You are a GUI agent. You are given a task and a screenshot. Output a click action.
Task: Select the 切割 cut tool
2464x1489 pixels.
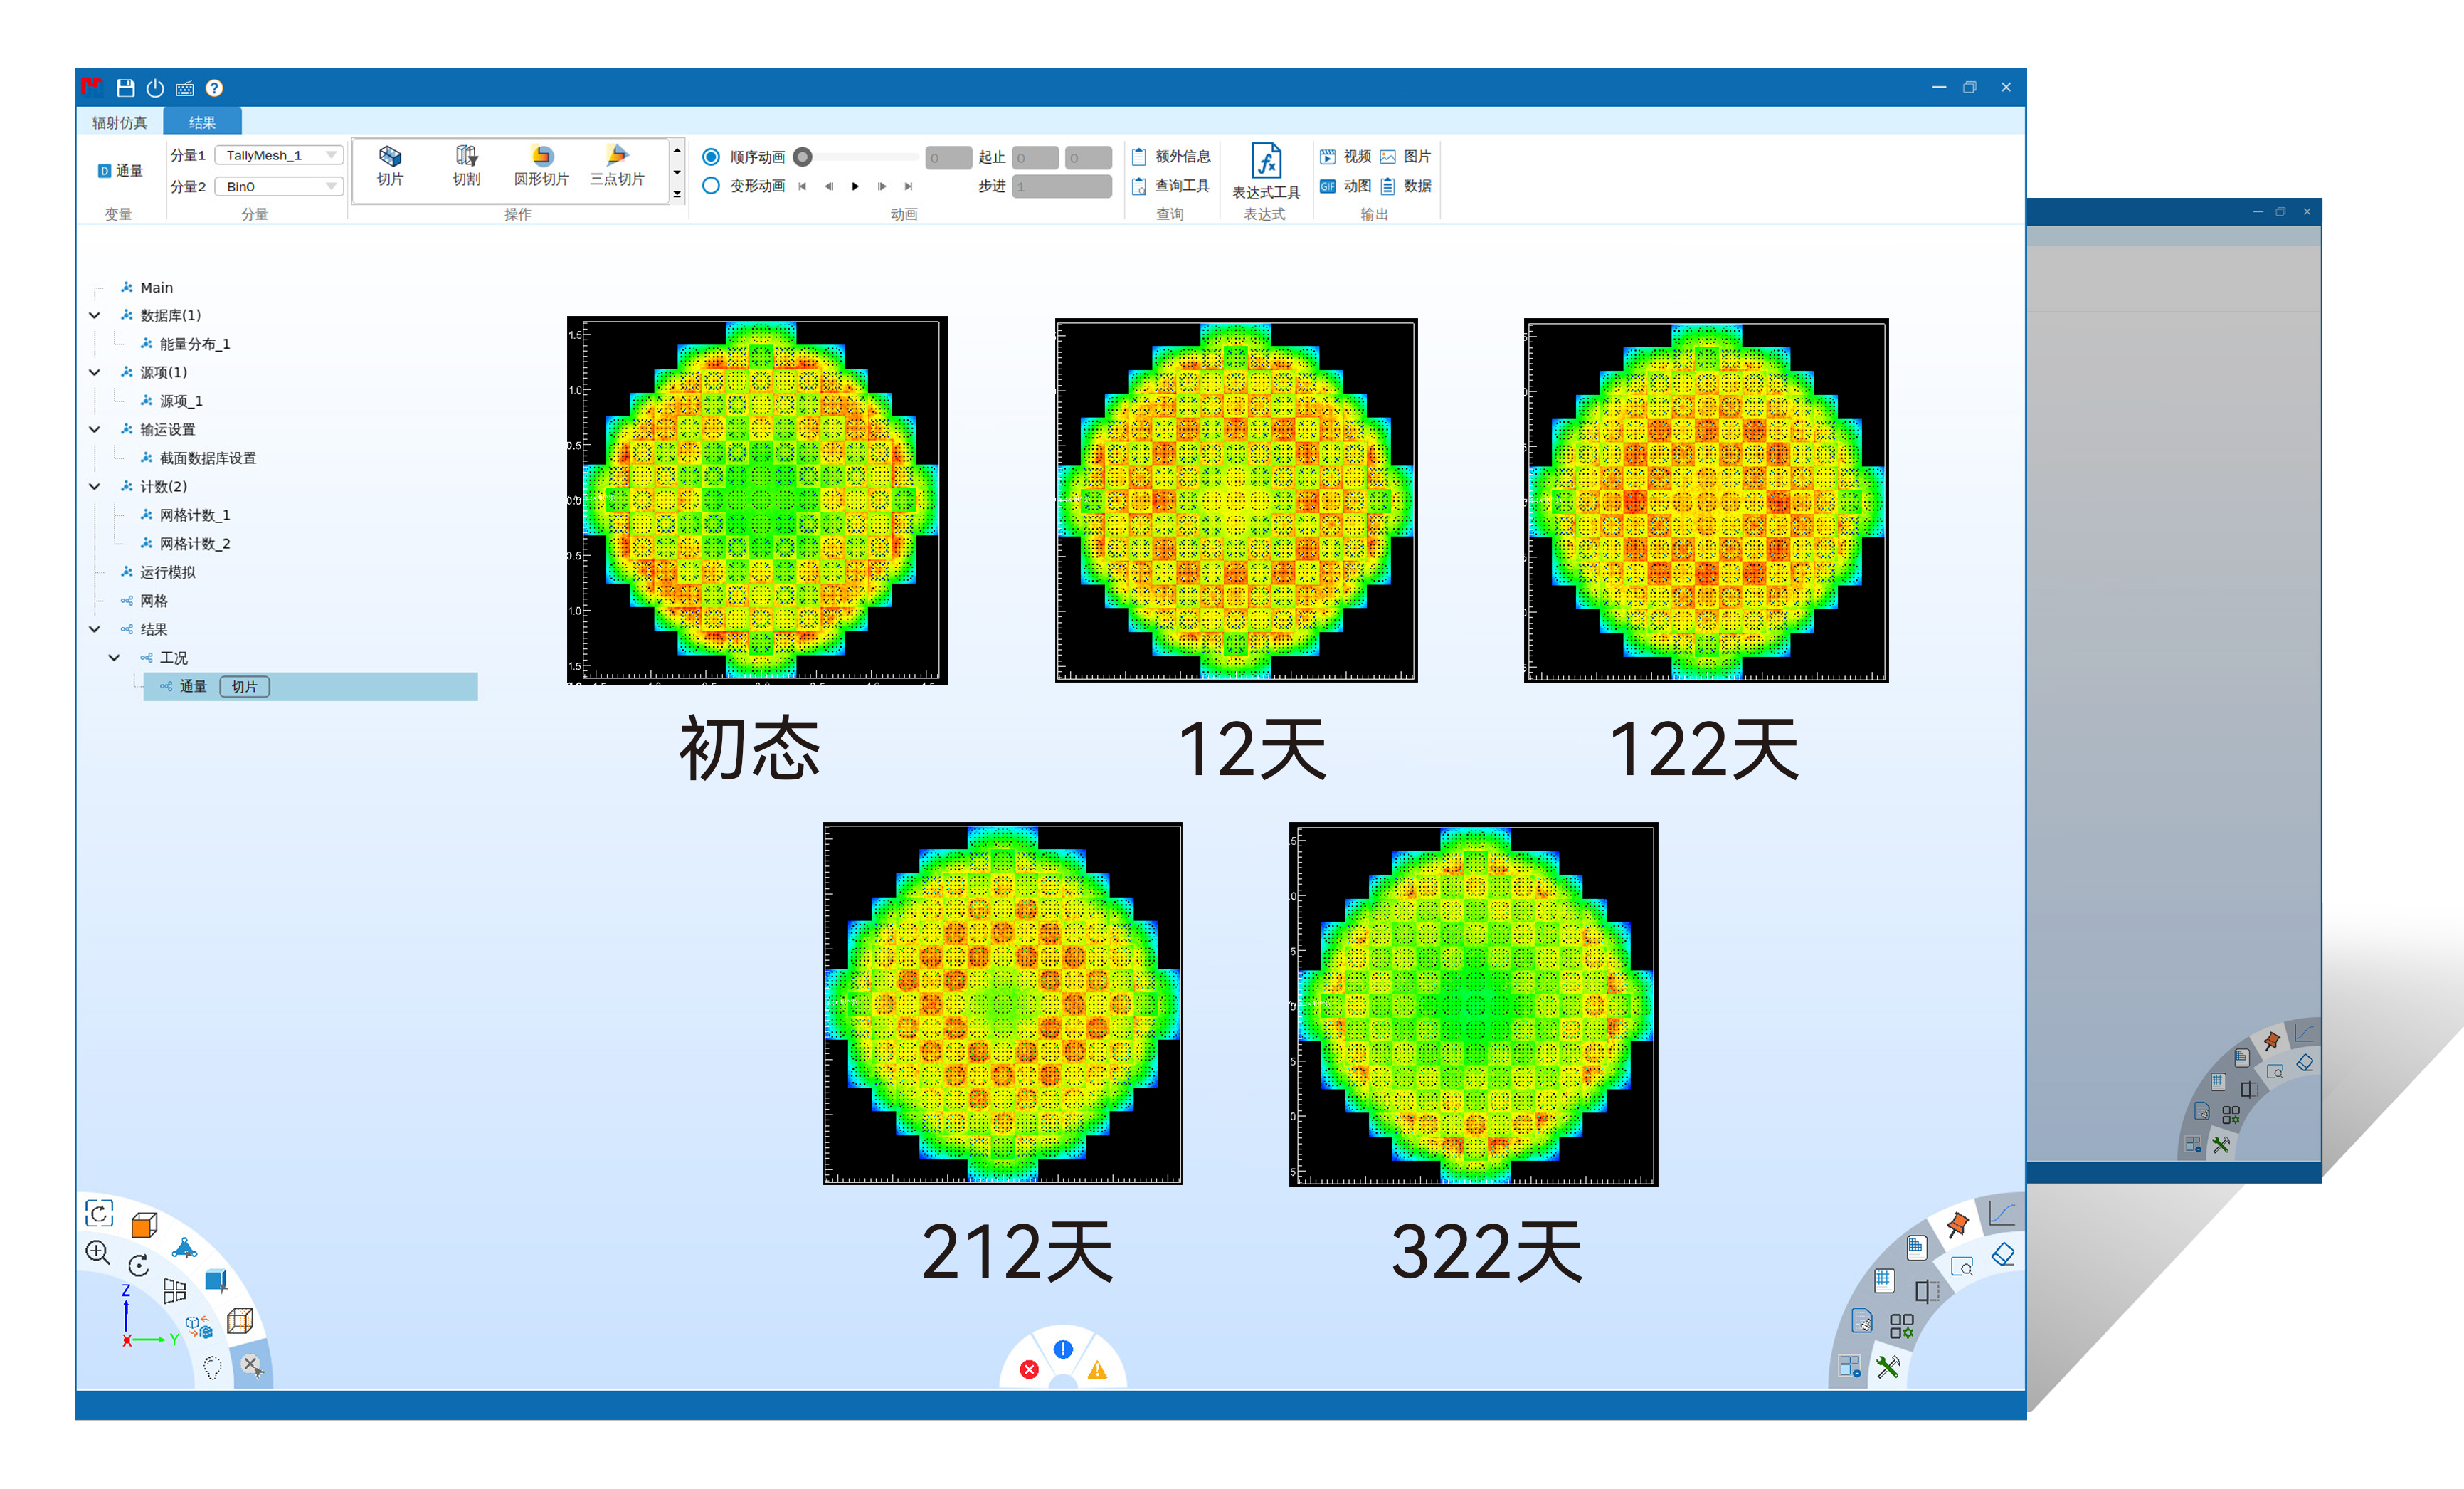coord(466,165)
